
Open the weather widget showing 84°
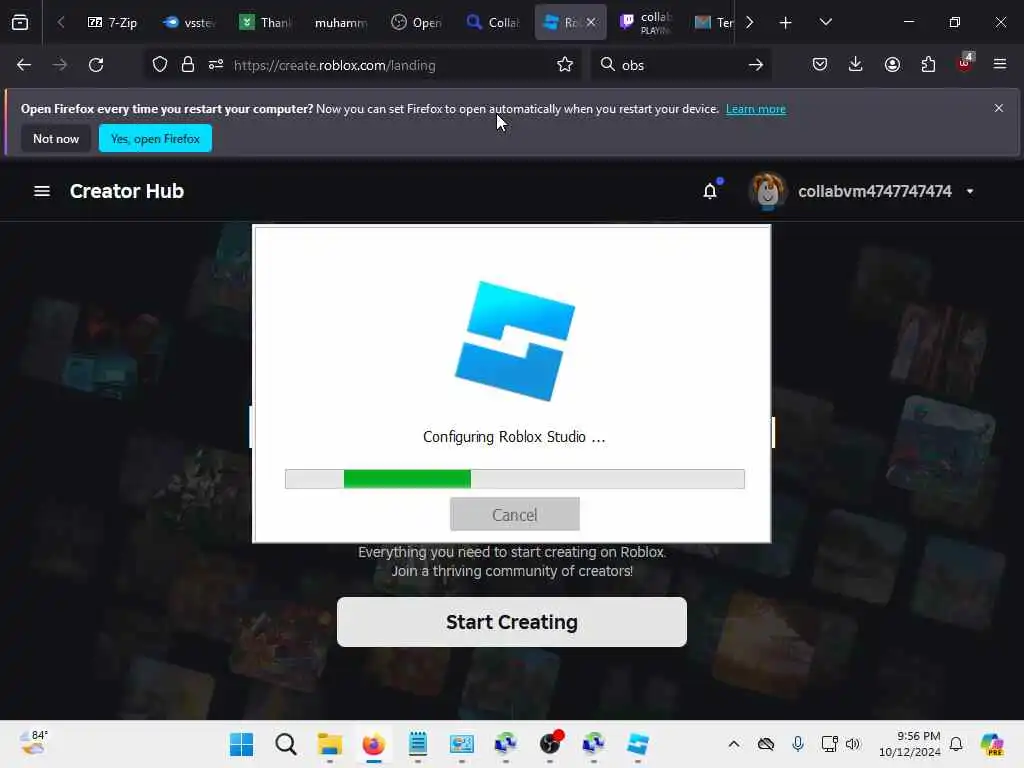point(33,743)
